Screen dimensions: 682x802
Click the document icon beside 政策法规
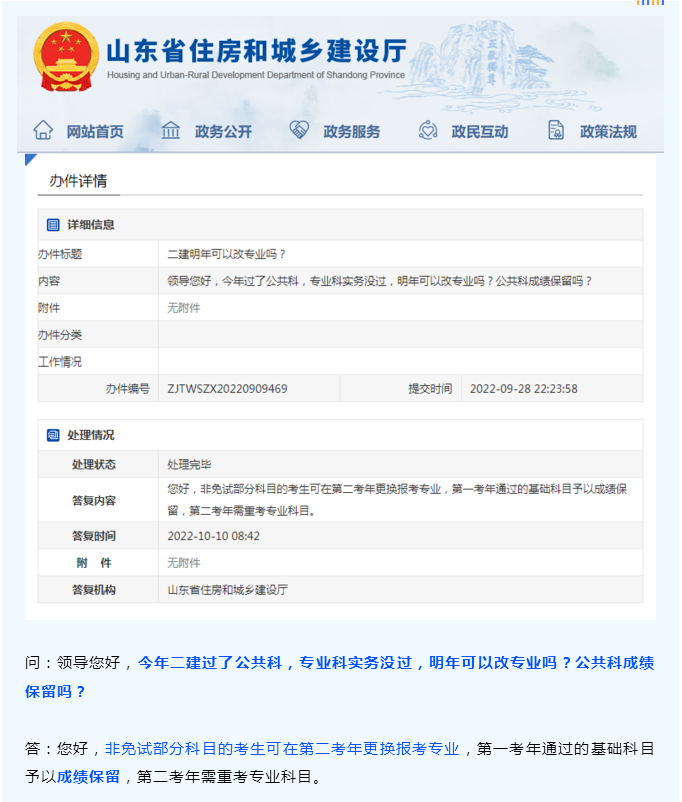click(x=556, y=131)
